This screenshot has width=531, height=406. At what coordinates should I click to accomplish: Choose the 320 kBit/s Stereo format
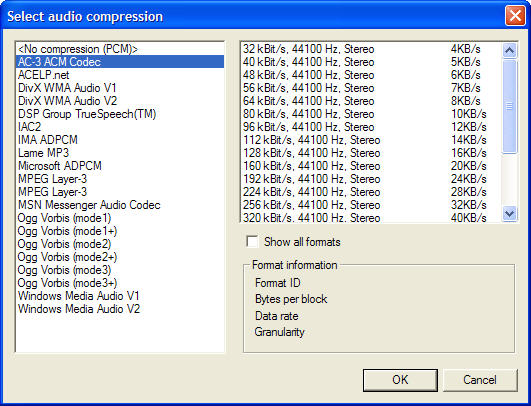point(371,217)
